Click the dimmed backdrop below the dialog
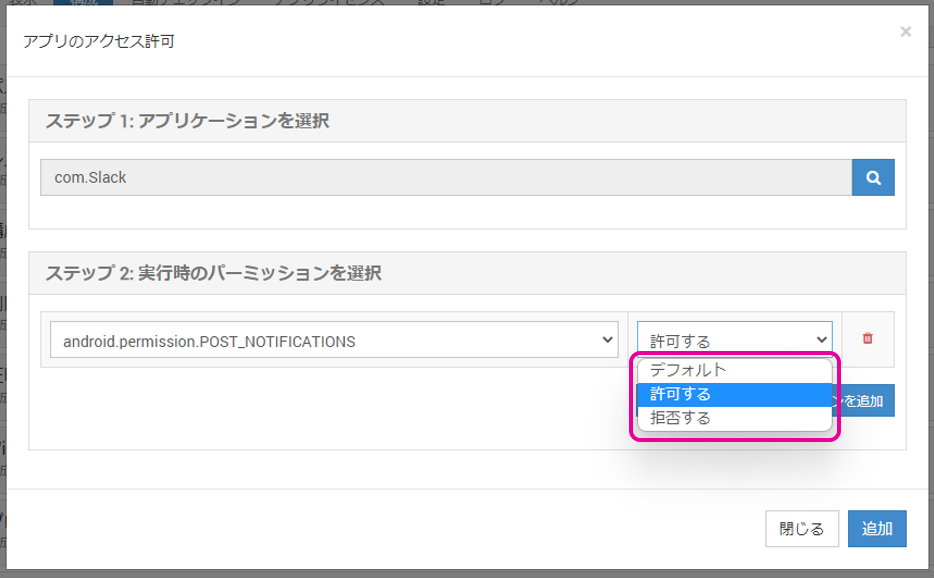The width and height of the screenshot is (934, 578). tap(467, 573)
